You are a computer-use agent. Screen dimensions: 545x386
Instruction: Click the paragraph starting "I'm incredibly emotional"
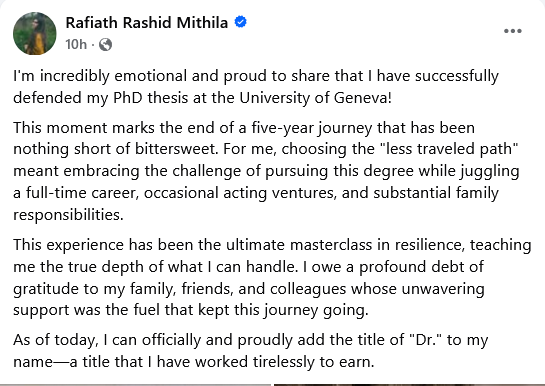256,87
